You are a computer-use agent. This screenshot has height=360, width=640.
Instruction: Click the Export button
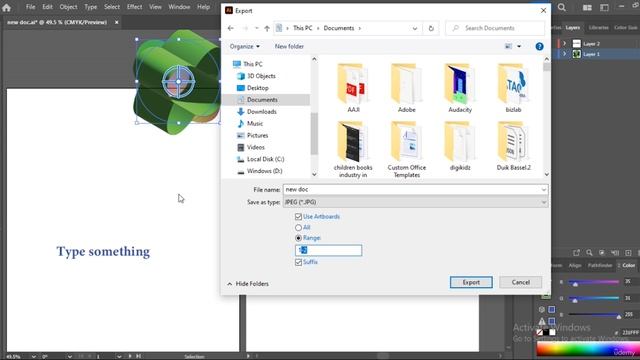[471, 282]
